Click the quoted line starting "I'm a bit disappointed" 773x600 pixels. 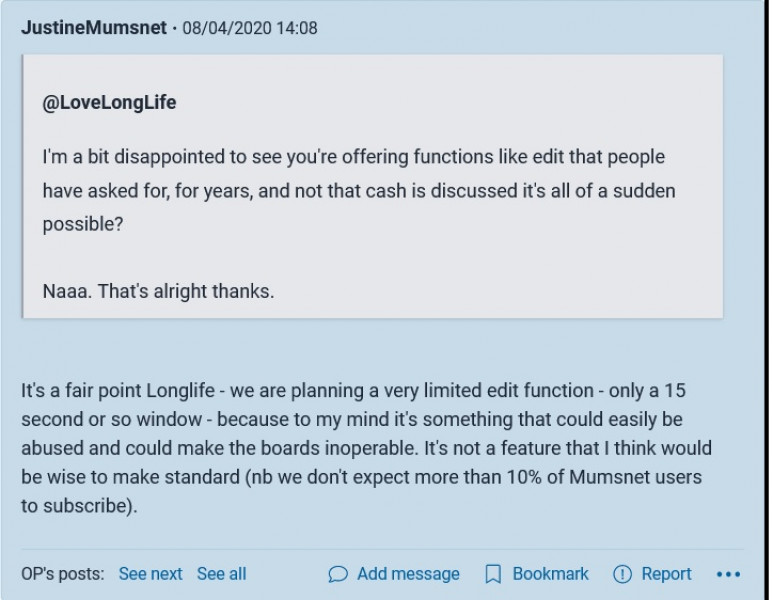click(x=353, y=158)
